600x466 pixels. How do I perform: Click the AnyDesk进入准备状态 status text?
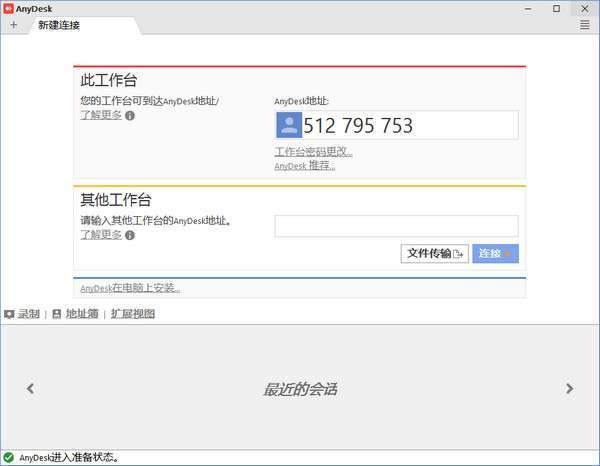click(x=70, y=457)
